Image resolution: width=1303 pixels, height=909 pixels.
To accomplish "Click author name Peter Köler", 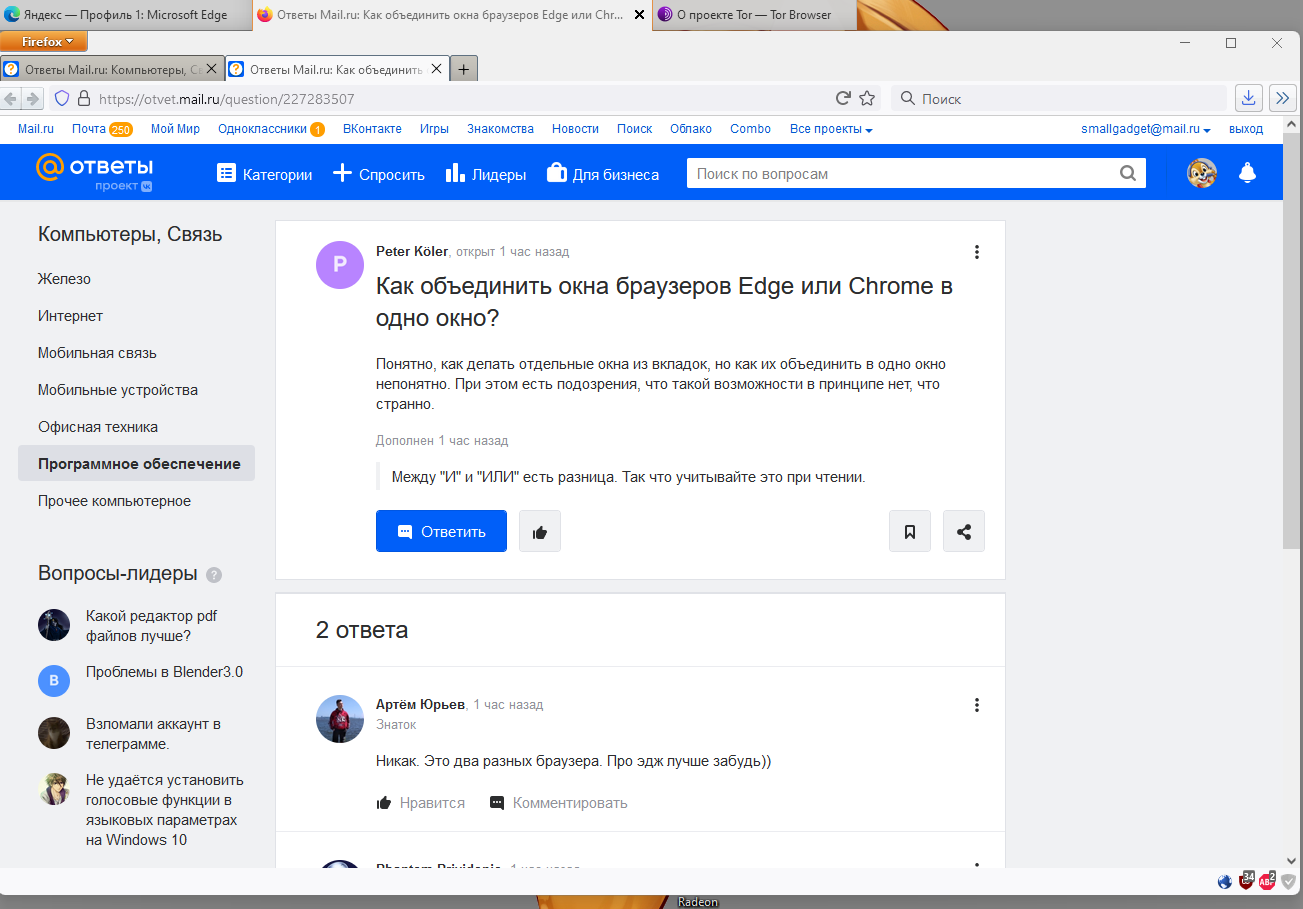I will pos(412,251).
